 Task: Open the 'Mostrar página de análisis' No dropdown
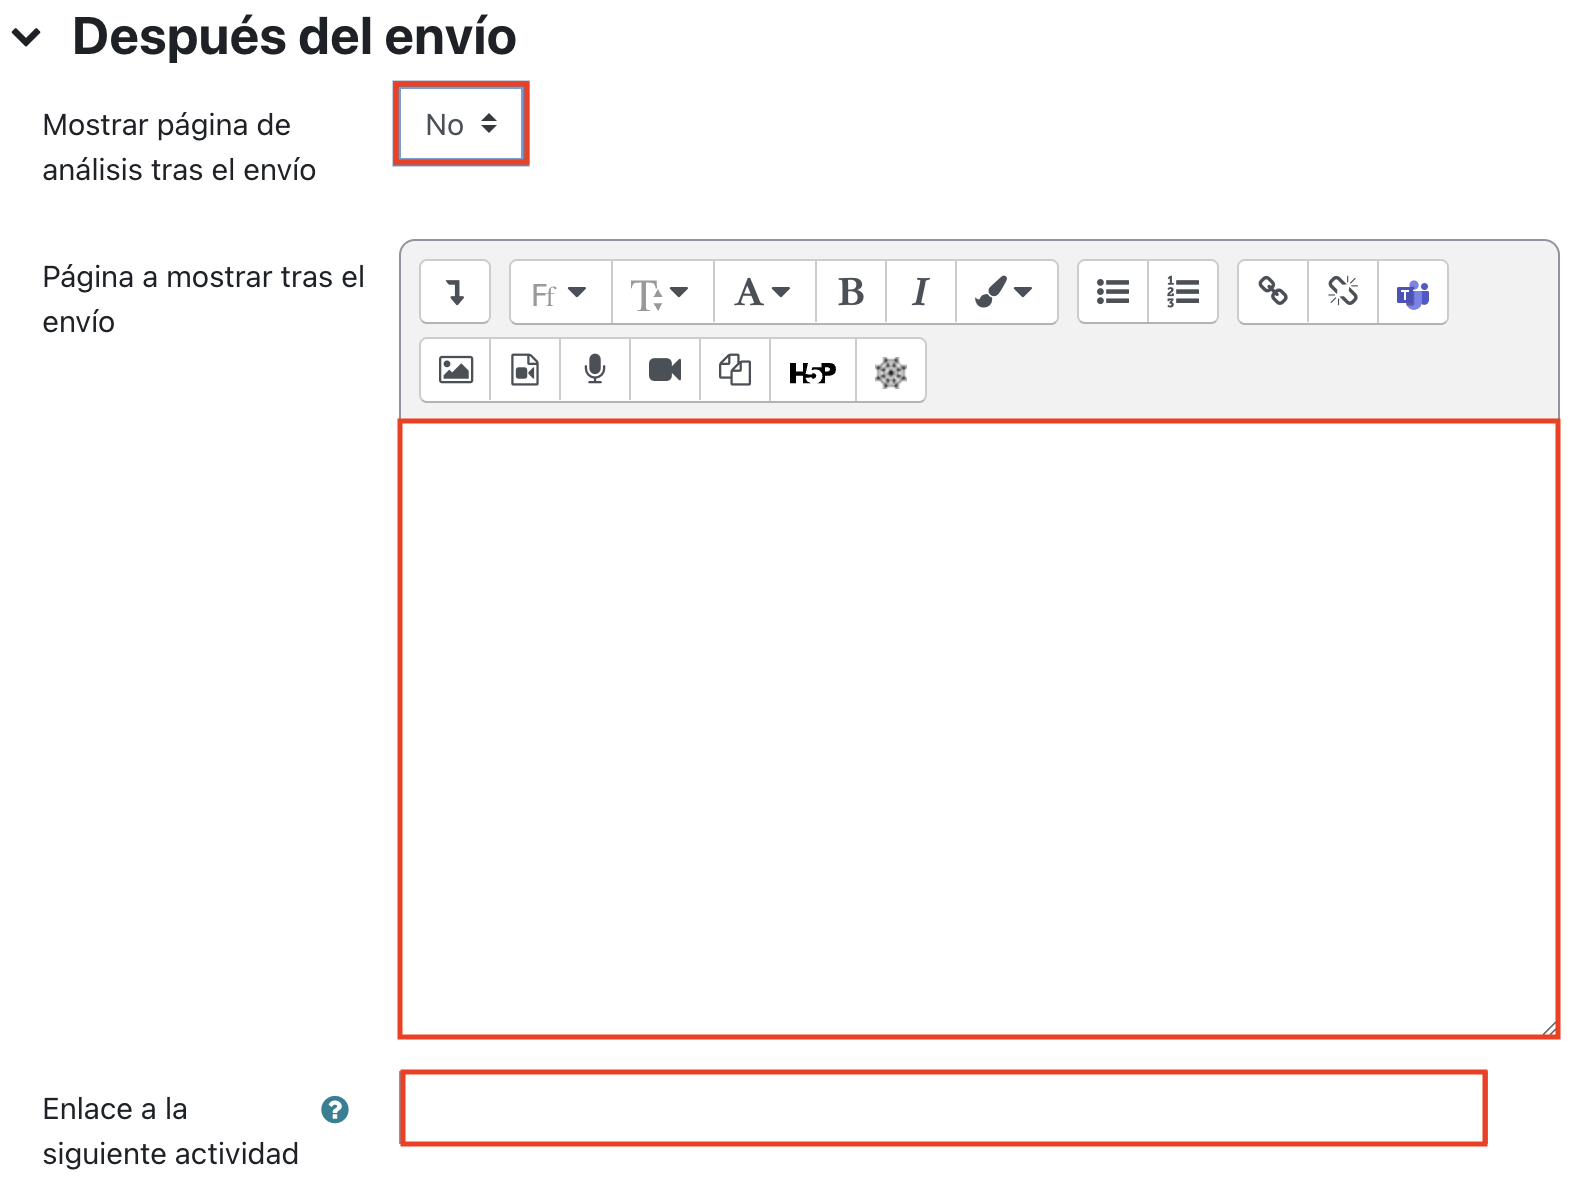[x=461, y=124]
